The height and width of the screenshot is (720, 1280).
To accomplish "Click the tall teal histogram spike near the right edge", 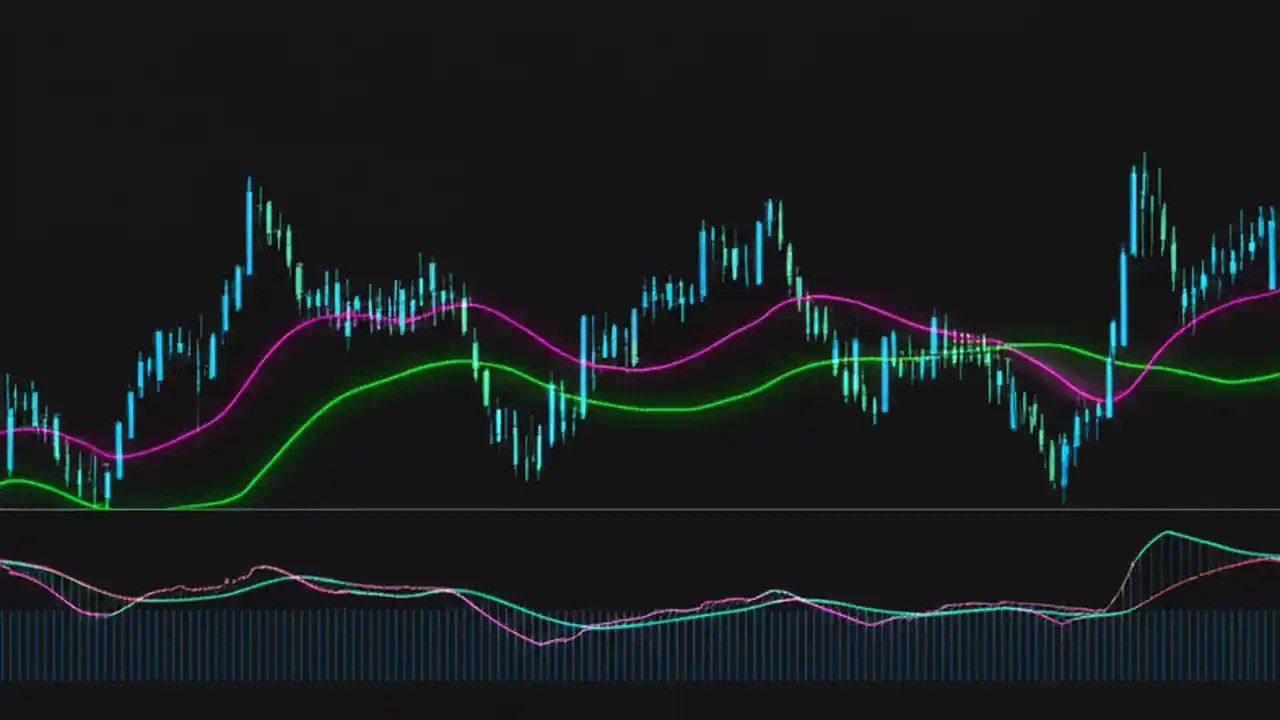I will coord(1168,560).
